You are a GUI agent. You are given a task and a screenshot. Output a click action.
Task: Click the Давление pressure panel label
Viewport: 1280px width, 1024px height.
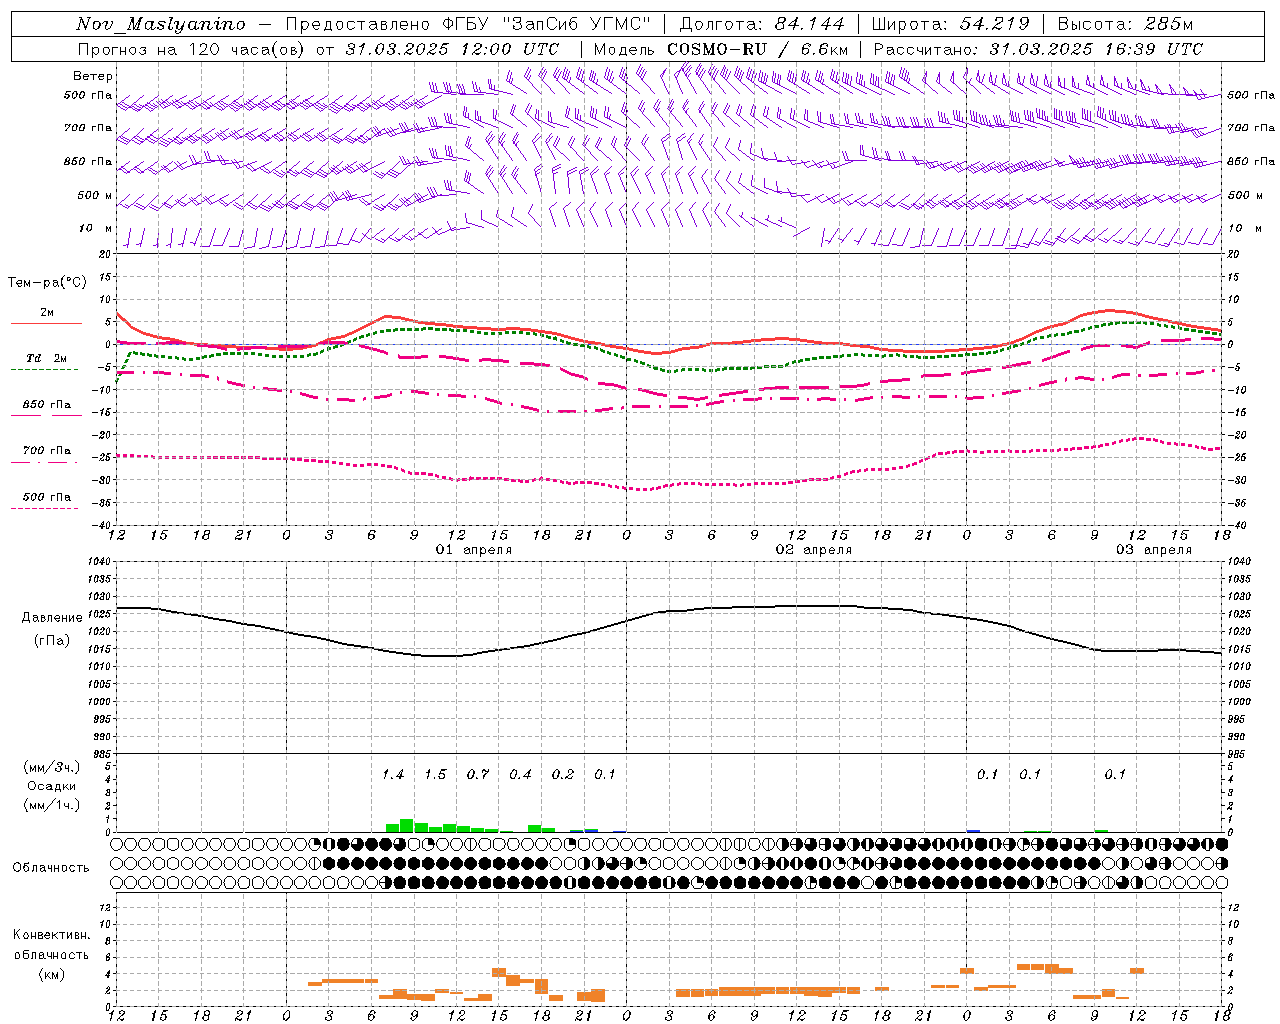[52, 618]
